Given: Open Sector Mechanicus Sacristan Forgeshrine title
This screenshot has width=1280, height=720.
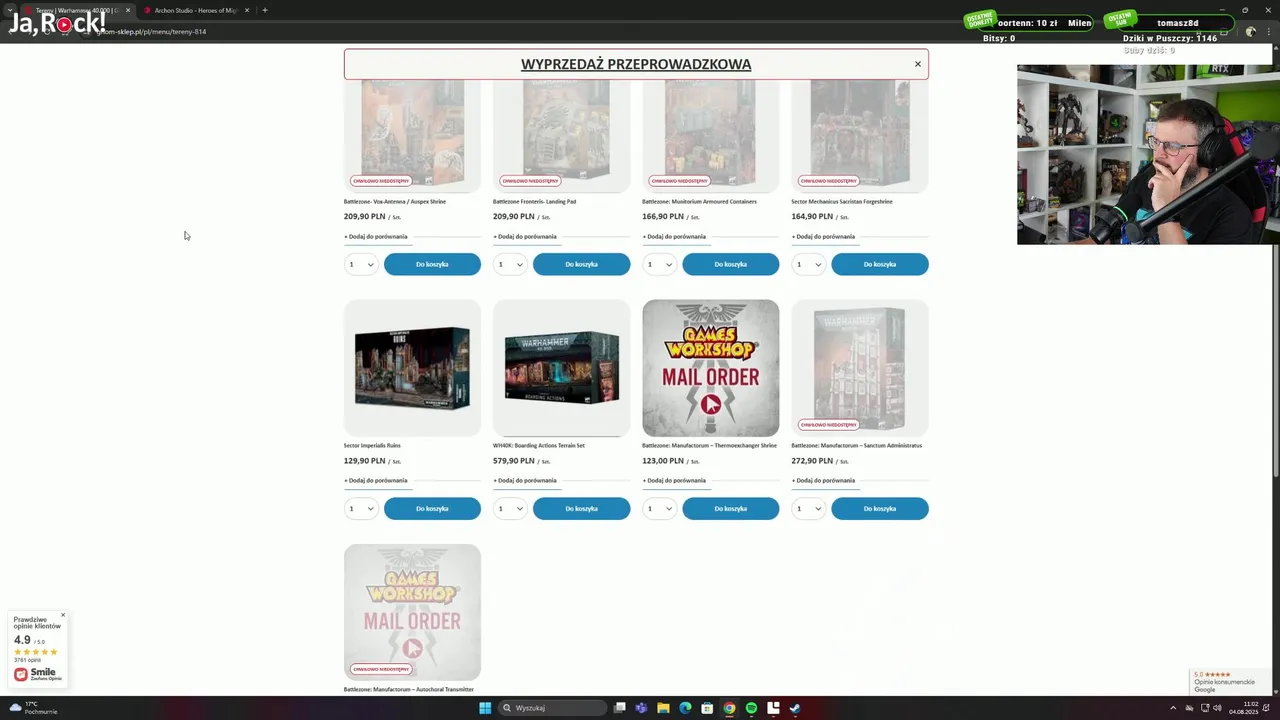Looking at the screenshot, I should 842,201.
